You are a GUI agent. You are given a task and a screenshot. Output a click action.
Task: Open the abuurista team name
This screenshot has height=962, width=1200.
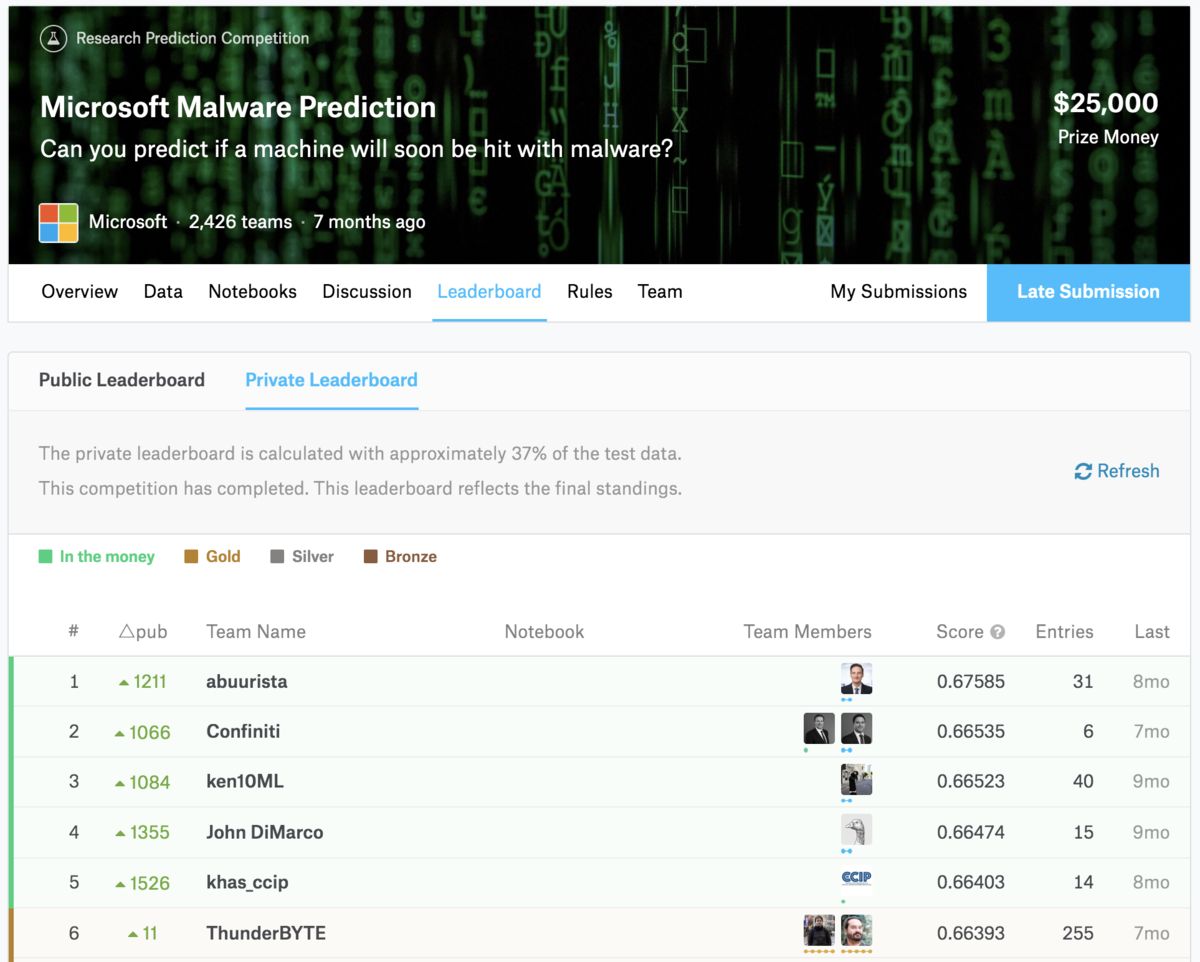(247, 682)
